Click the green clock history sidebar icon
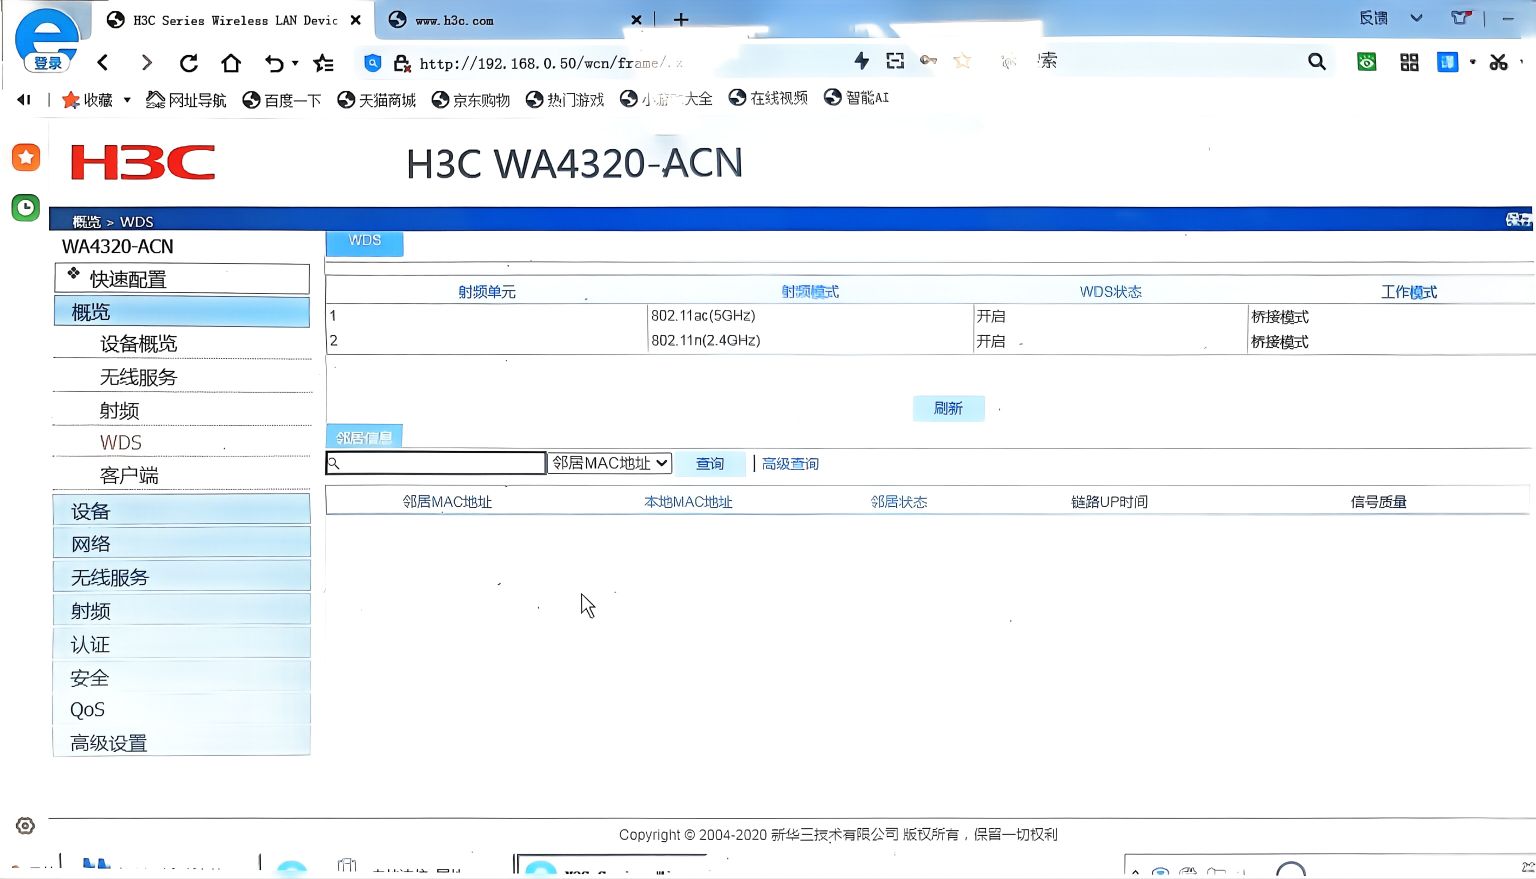The height and width of the screenshot is (879, 1536). [26, 207]
